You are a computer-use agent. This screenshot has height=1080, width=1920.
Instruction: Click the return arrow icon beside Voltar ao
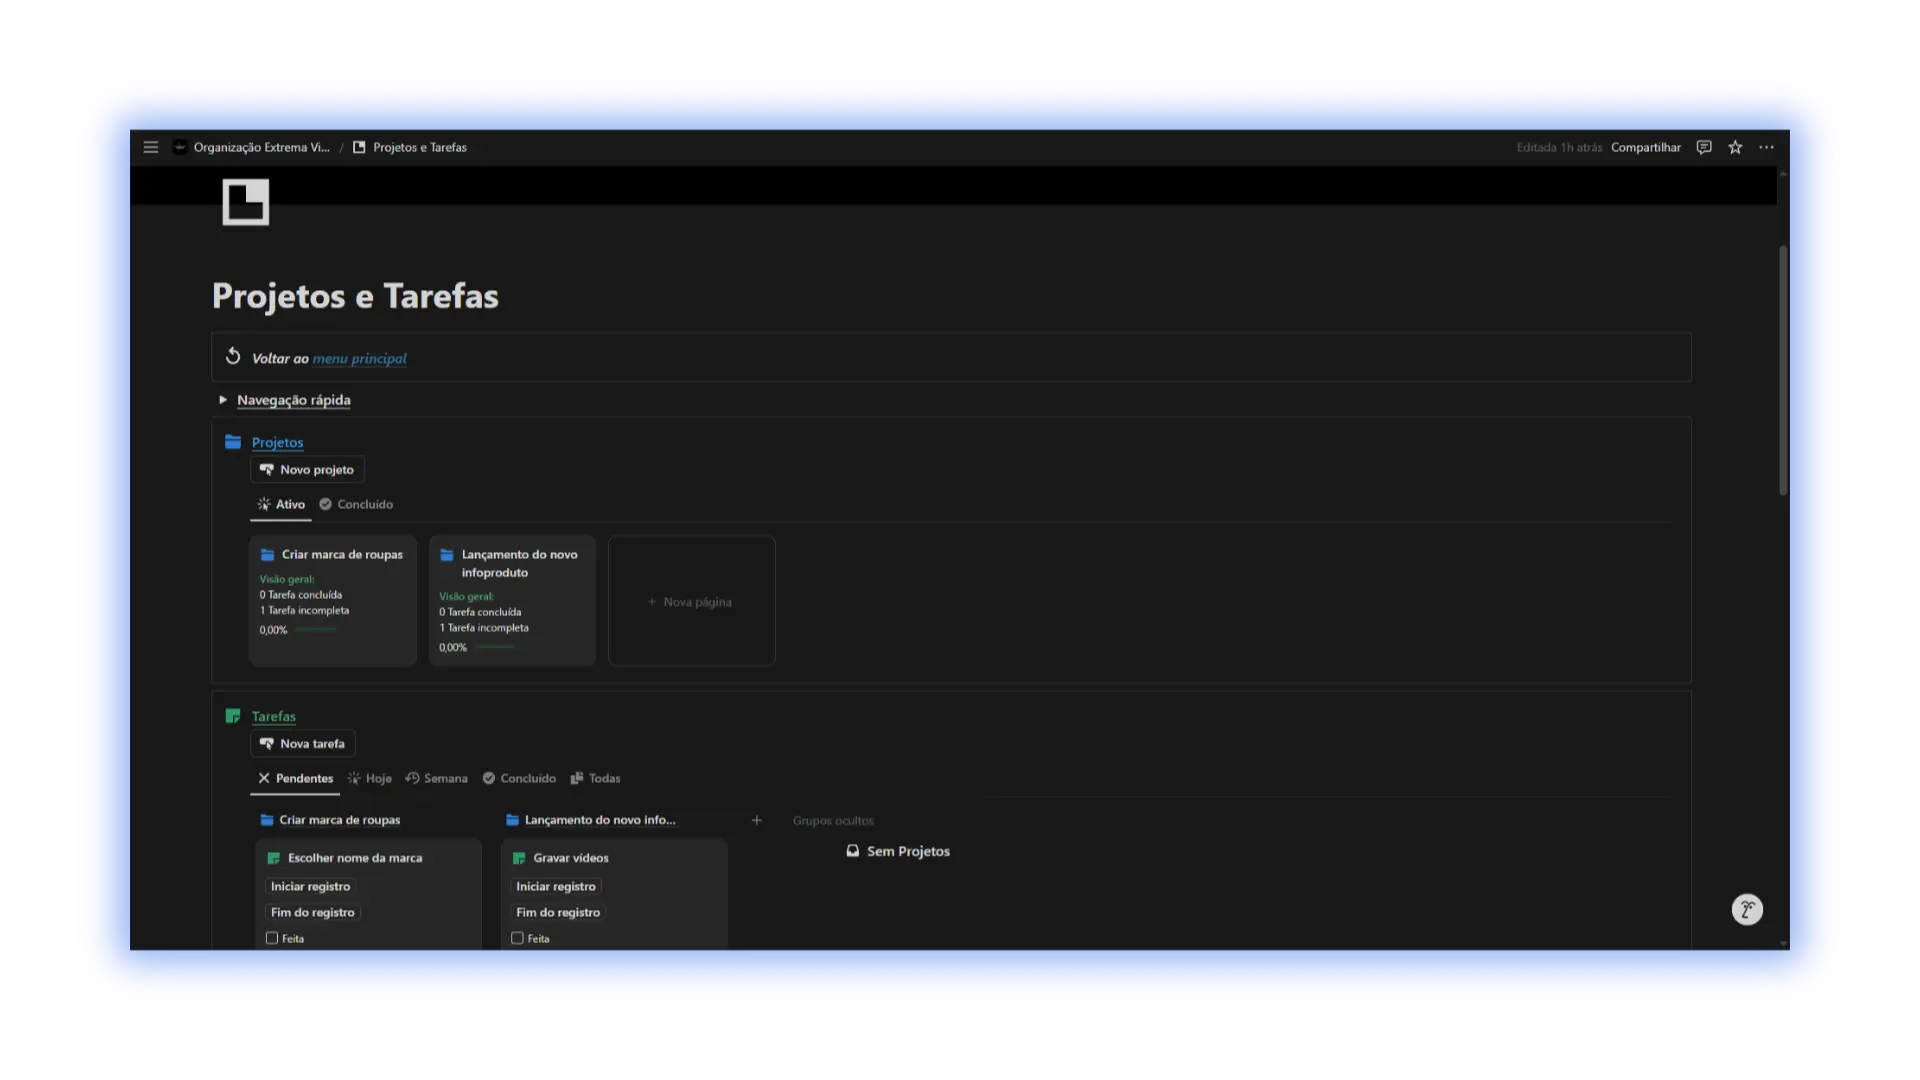[233, 356]
